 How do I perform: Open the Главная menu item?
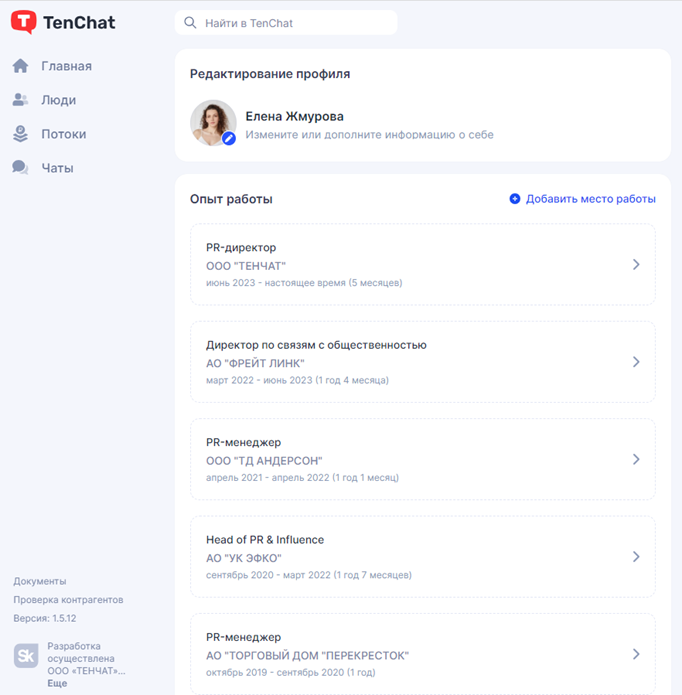[66, 66]
